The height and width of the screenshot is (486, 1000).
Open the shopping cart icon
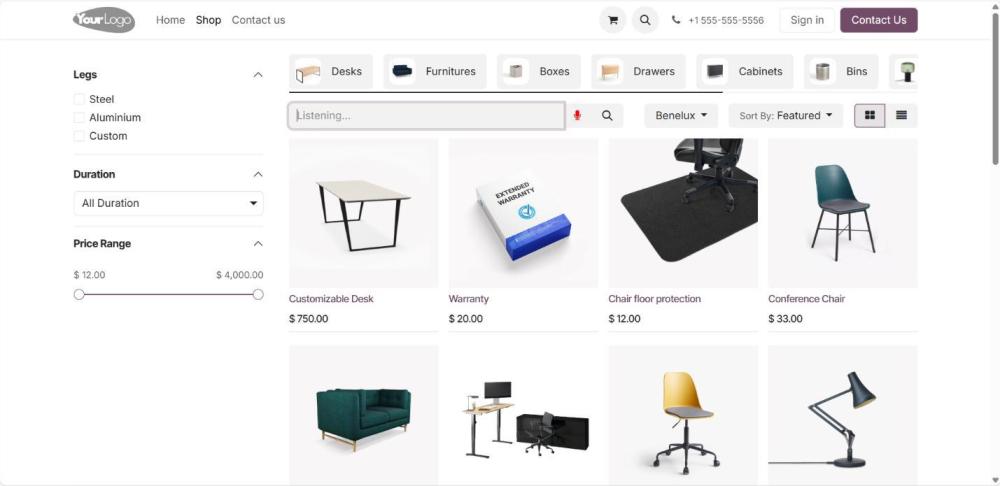pyautogui.click(x=613, y=20)
